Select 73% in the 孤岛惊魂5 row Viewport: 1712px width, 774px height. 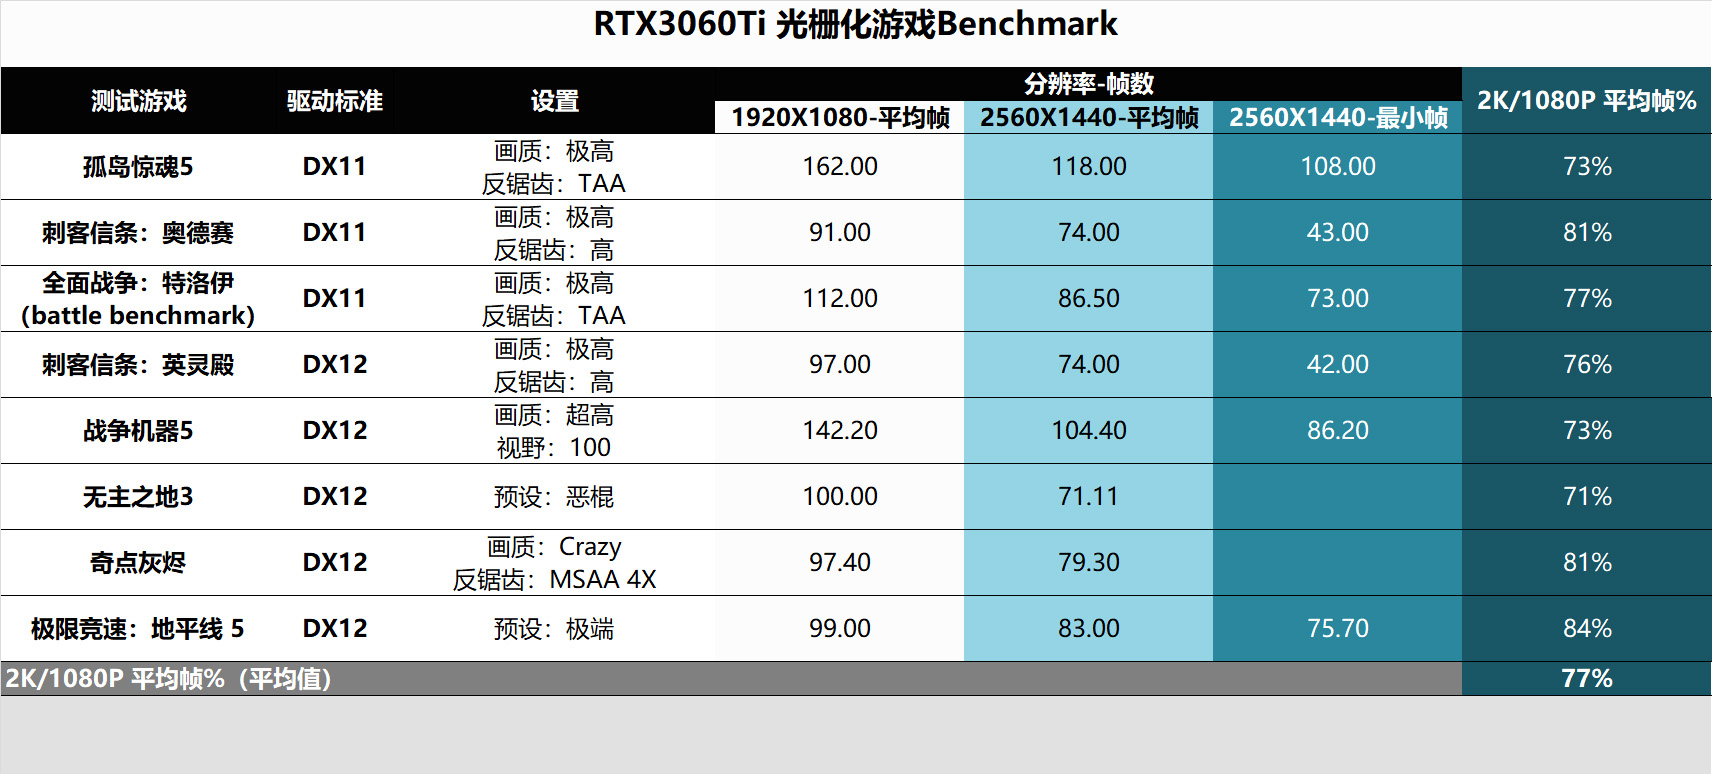[1587, 167]
